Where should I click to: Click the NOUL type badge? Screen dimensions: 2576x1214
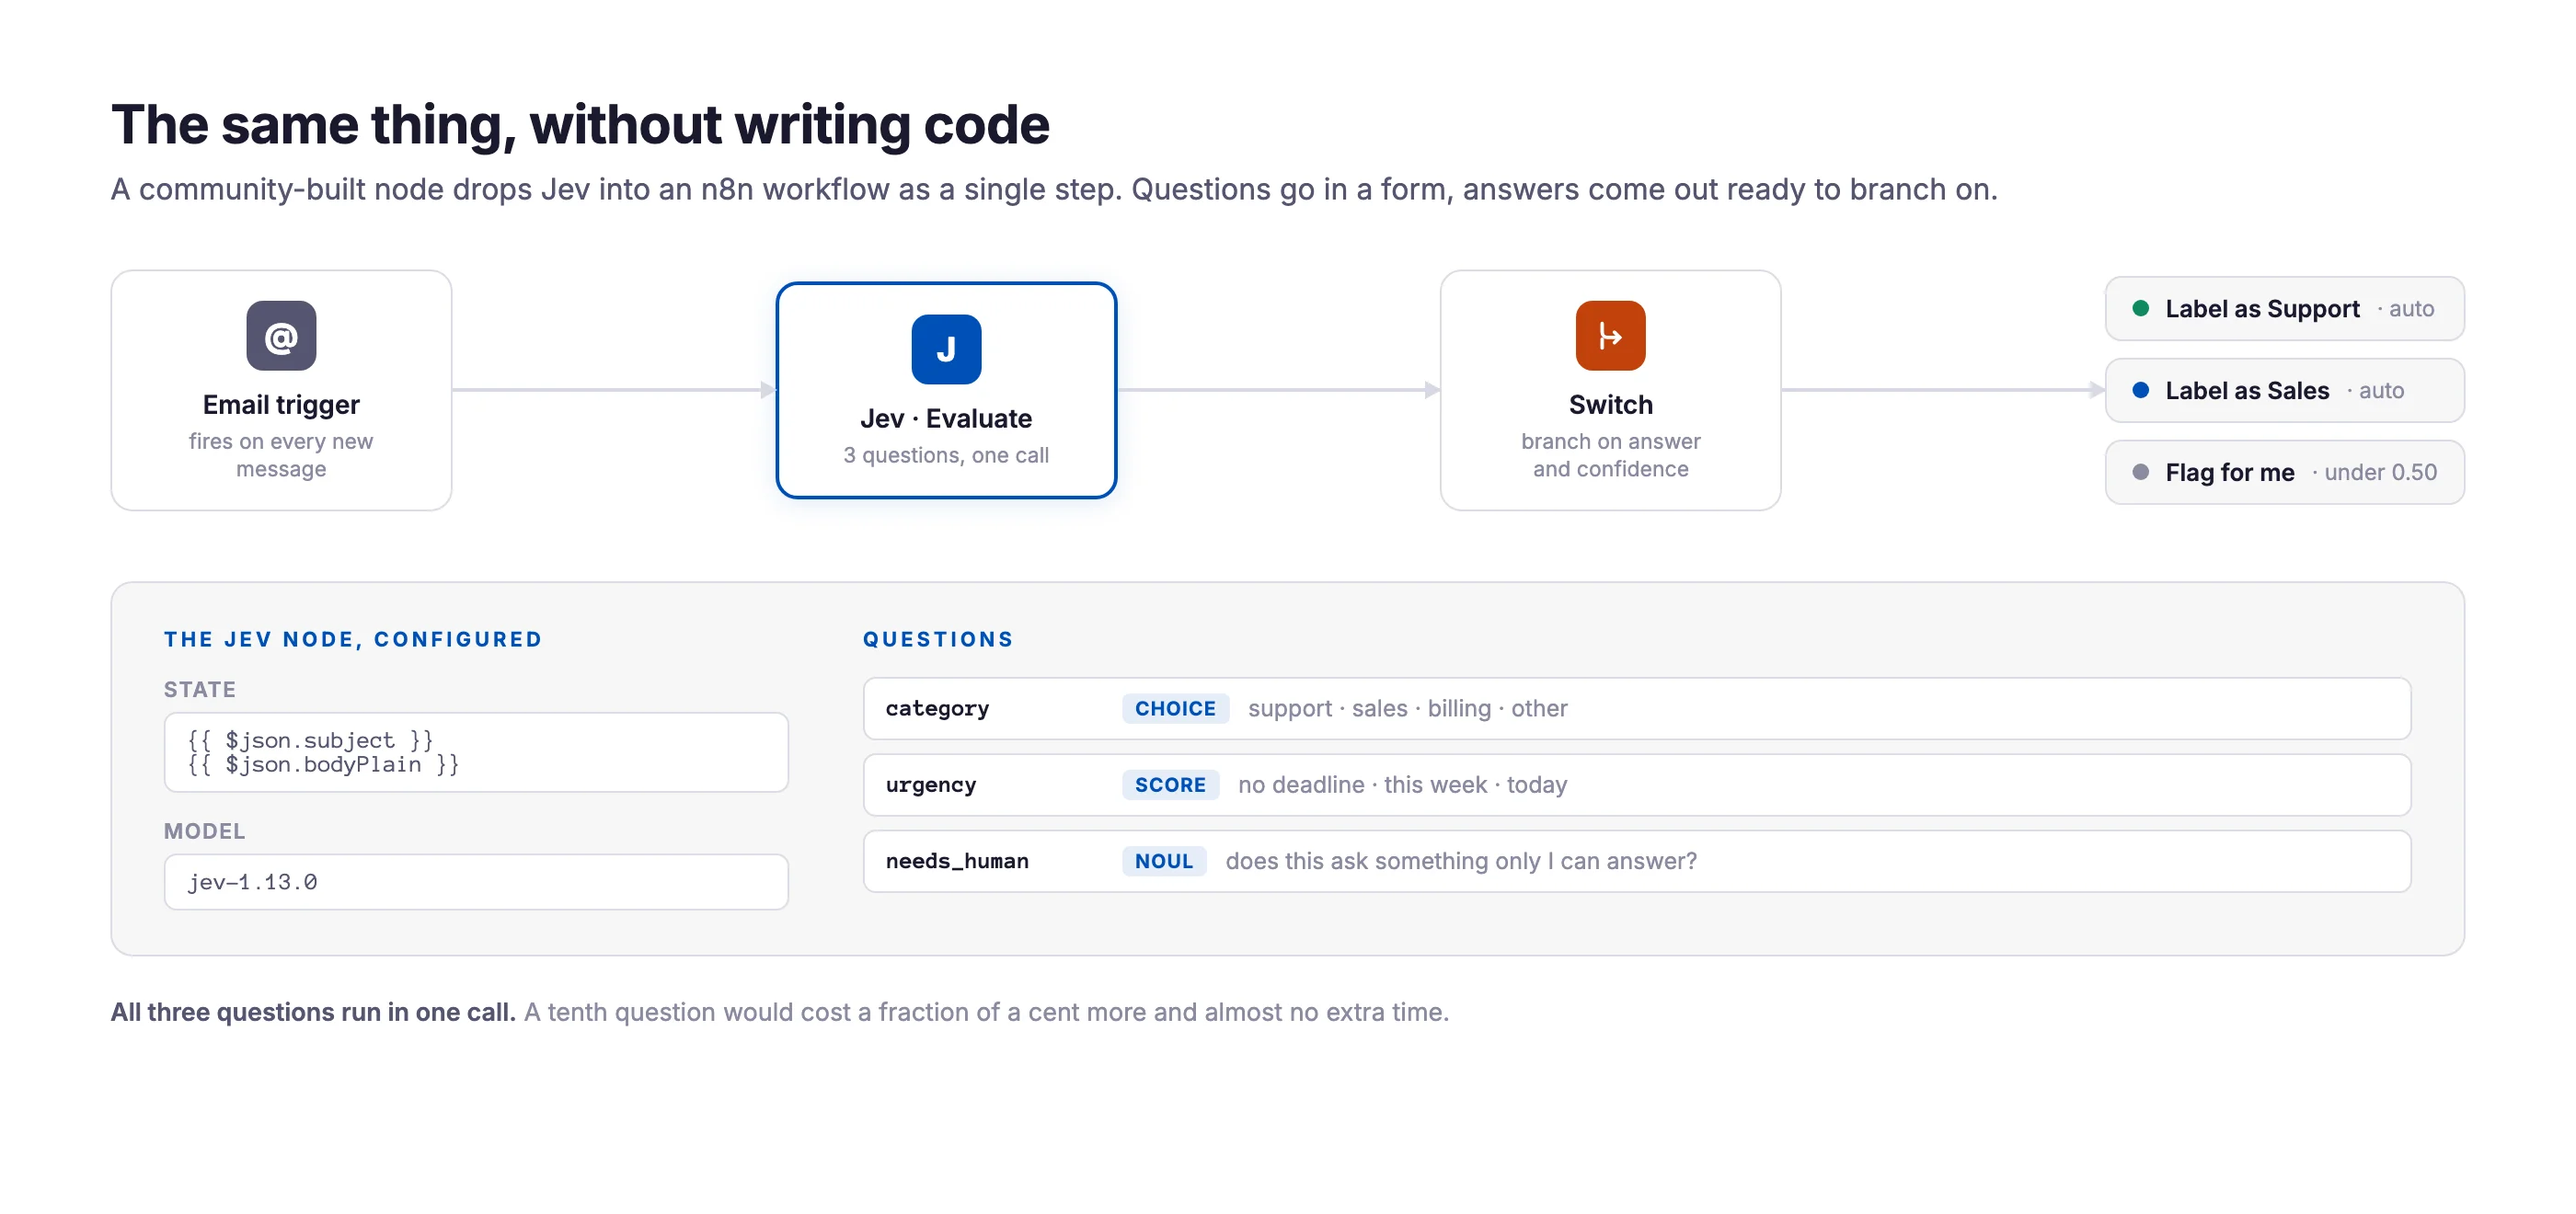pyautogui.click(x=1164, y=861)
